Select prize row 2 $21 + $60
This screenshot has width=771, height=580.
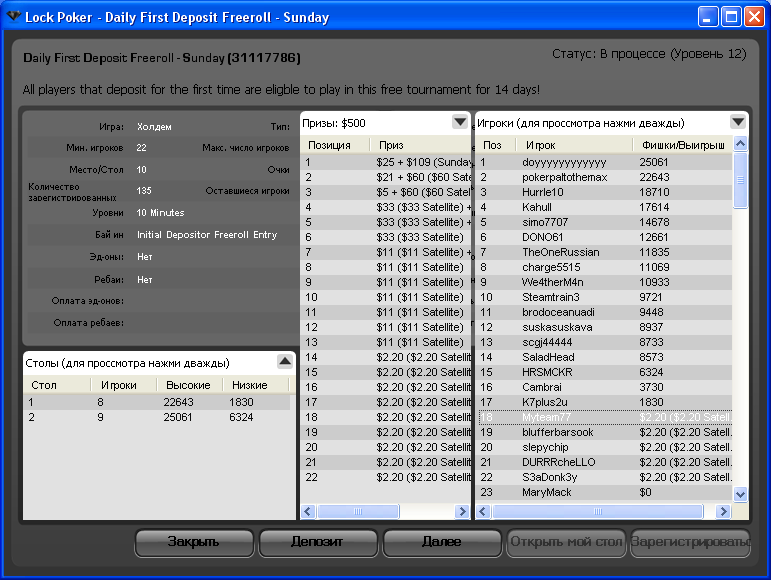click(386, 177)
